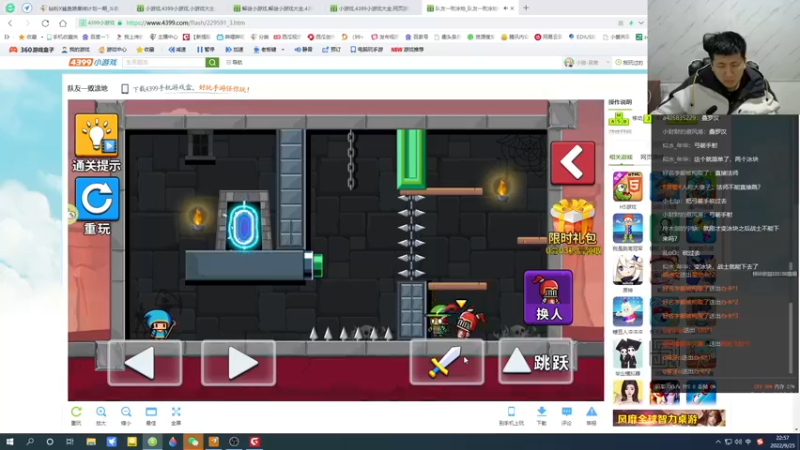Click the 360游戏盒子 toolbar item
Image resolution: width=800 pixels, height=450 pixels.
[x=32, y=49]
